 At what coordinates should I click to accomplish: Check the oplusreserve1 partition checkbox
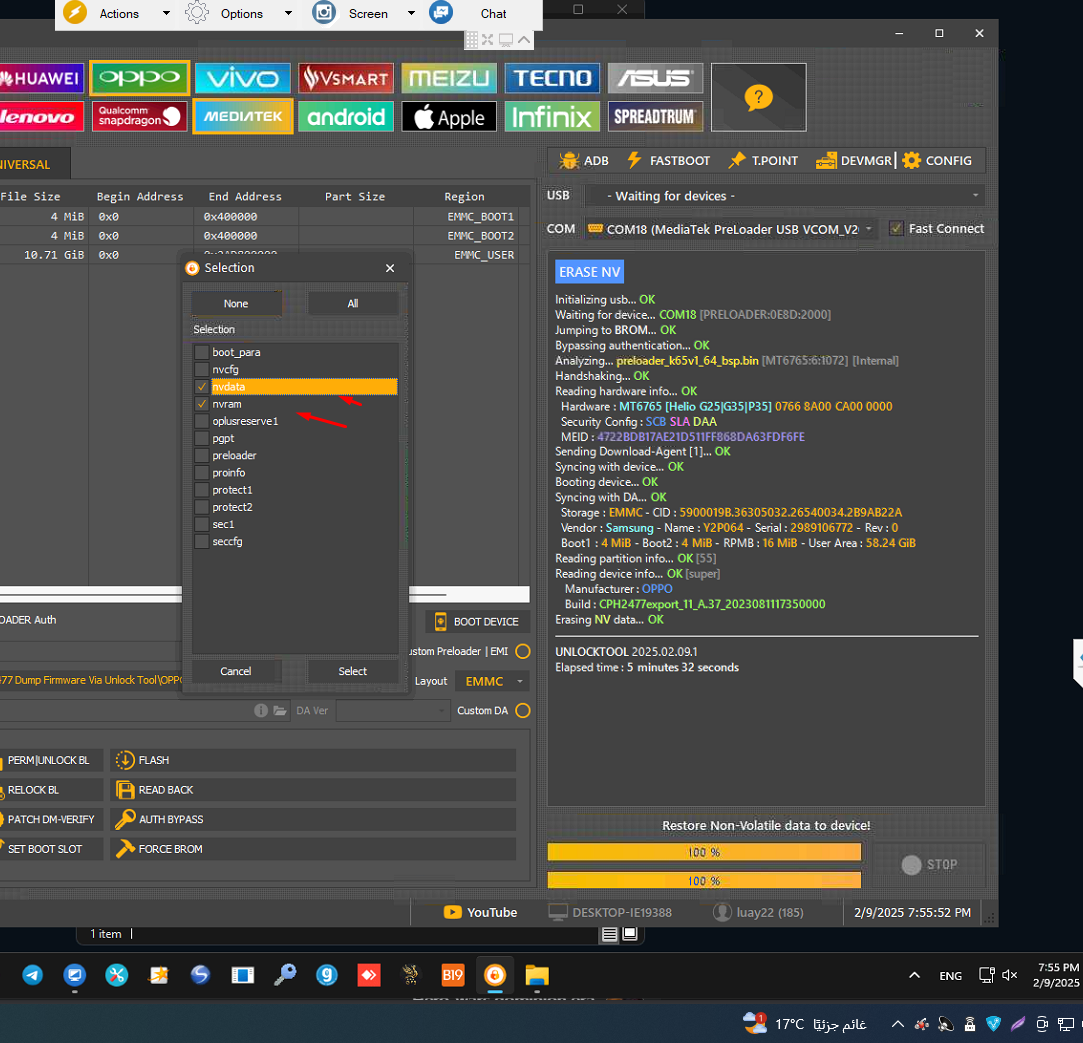point(202,421)
